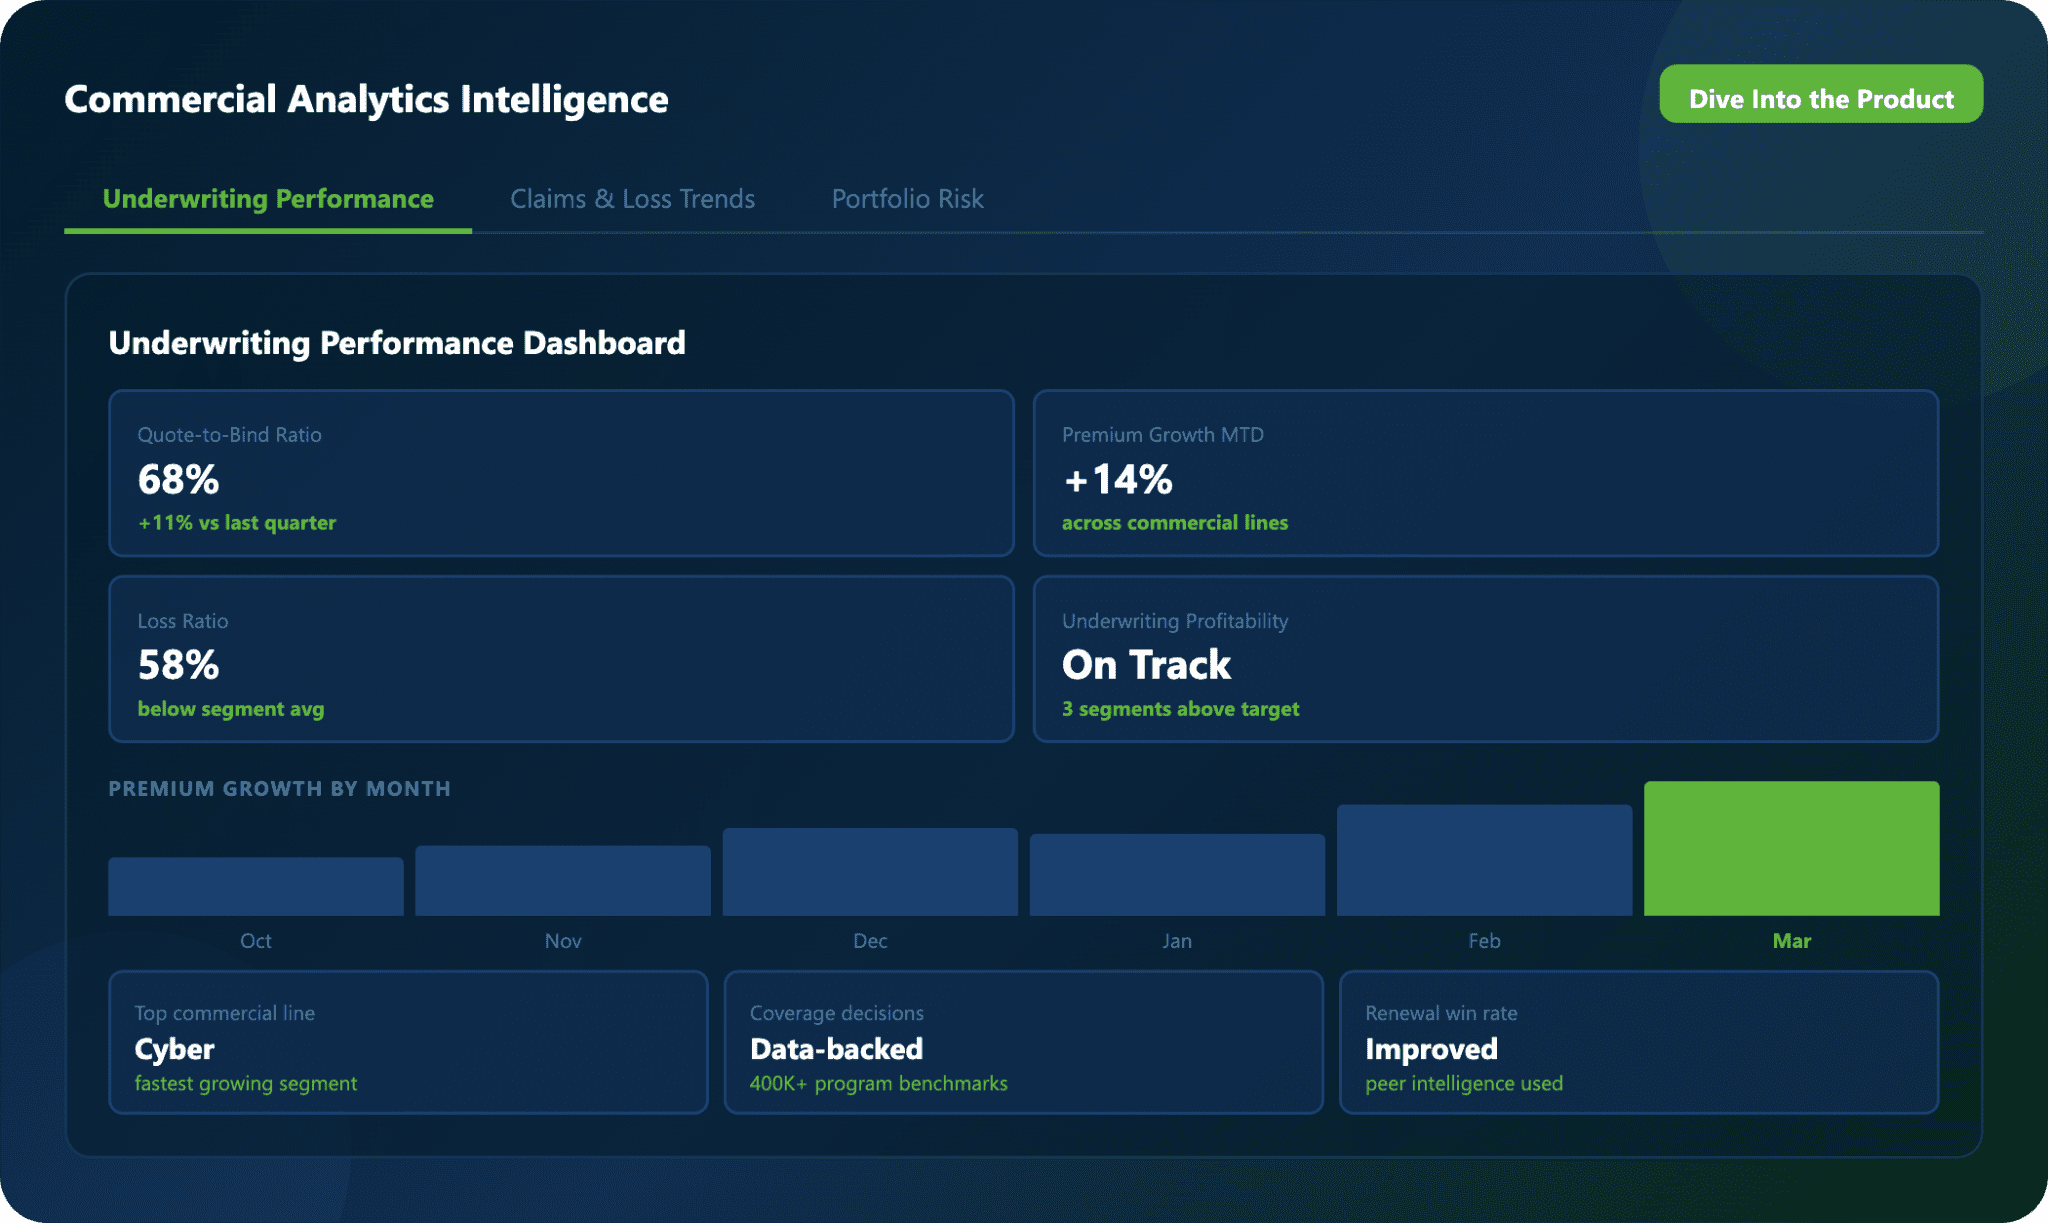Open the Top commercial line Cyber card
The width and height of the screenshot is (2048, 1223).
coord(408,1042)
